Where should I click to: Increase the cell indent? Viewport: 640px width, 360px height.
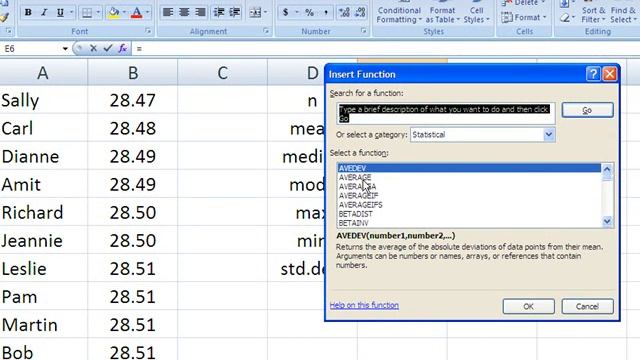235,13
